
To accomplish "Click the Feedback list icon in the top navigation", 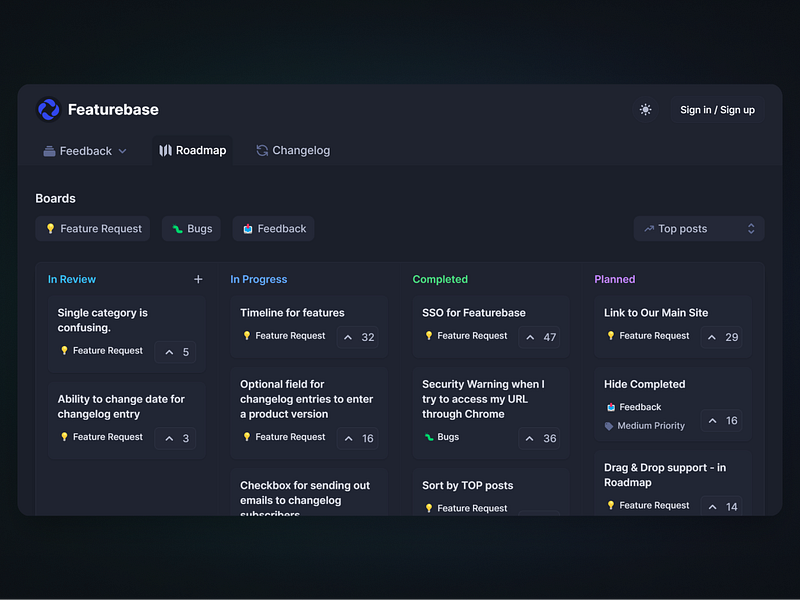I will (x=48, y=150).
